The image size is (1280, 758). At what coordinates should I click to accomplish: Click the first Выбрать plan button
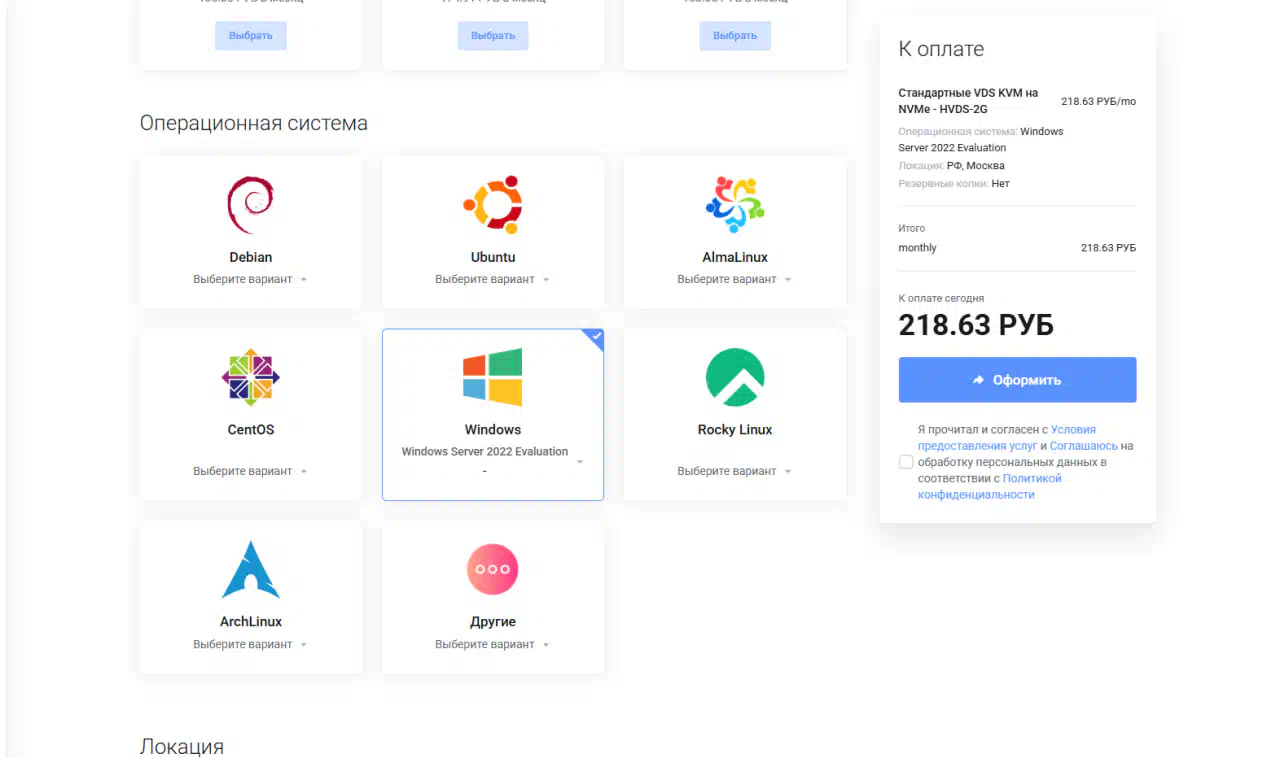[x=251, y=35]
